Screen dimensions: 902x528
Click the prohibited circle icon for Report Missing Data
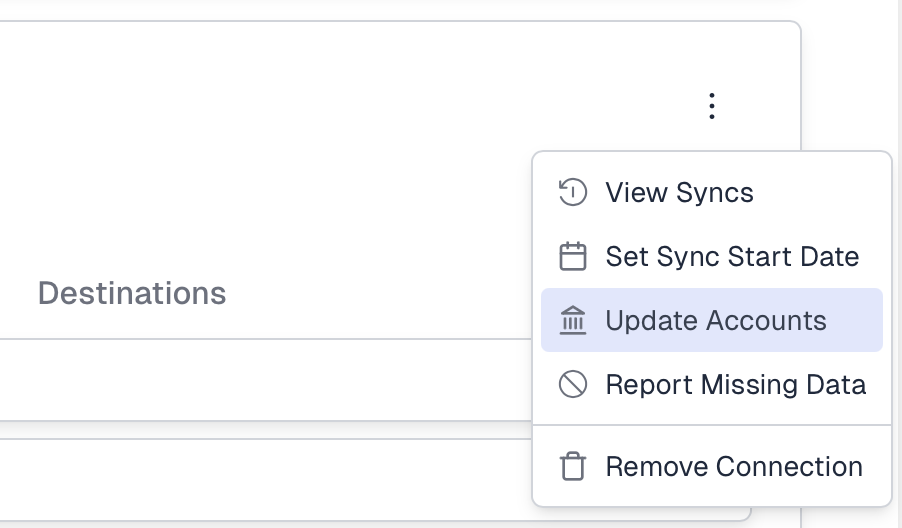572,385
